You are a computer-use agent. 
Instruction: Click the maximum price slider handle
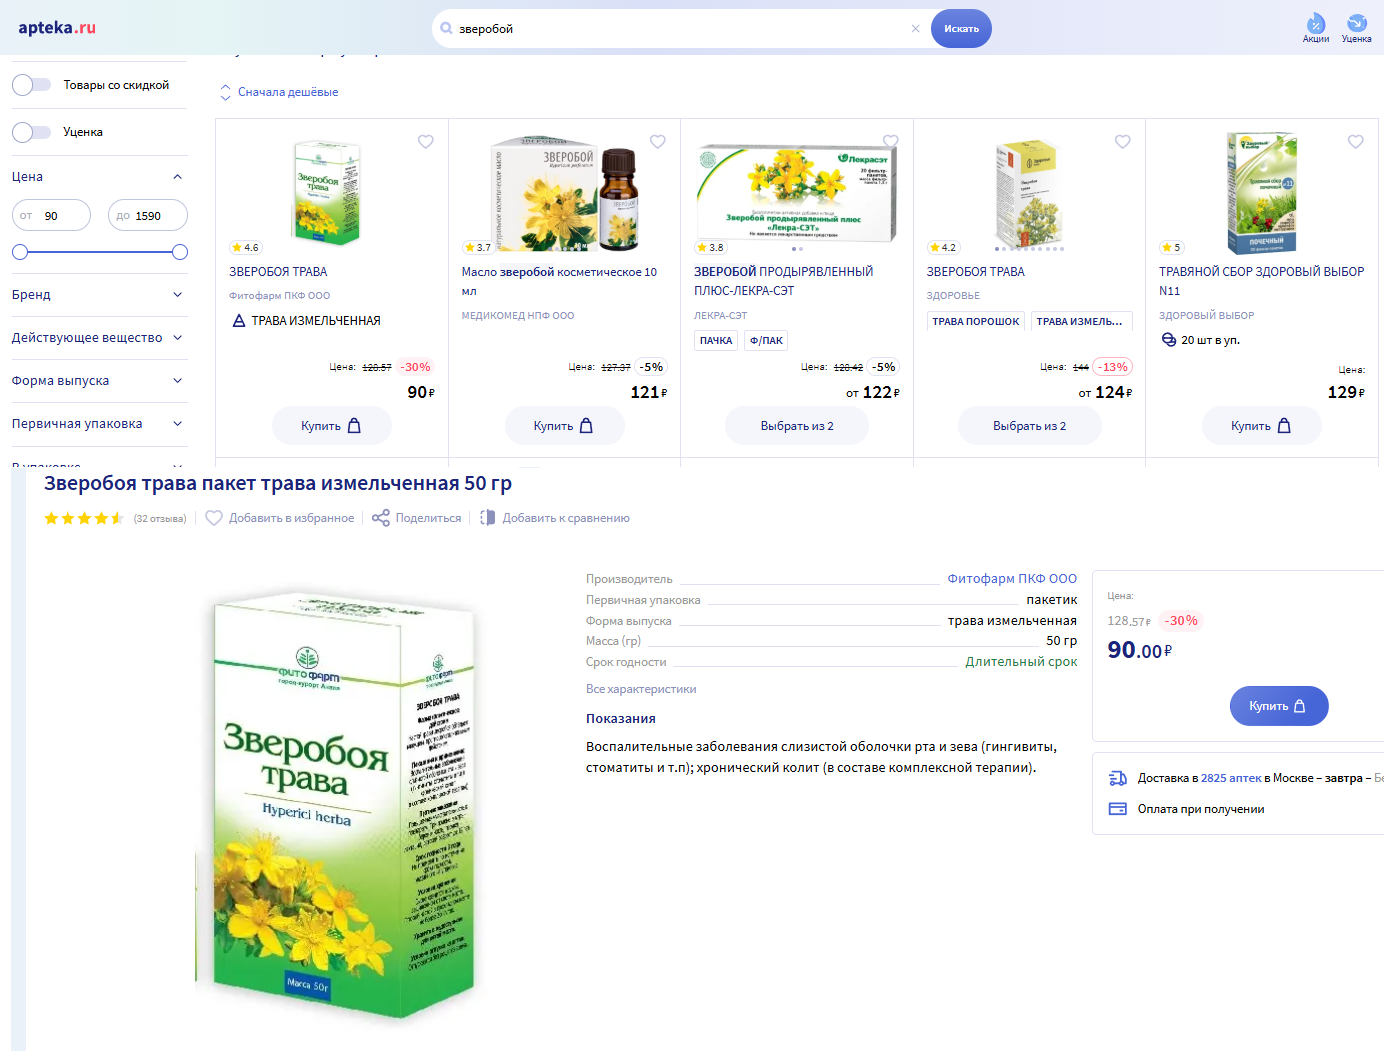tap(180, 252)
